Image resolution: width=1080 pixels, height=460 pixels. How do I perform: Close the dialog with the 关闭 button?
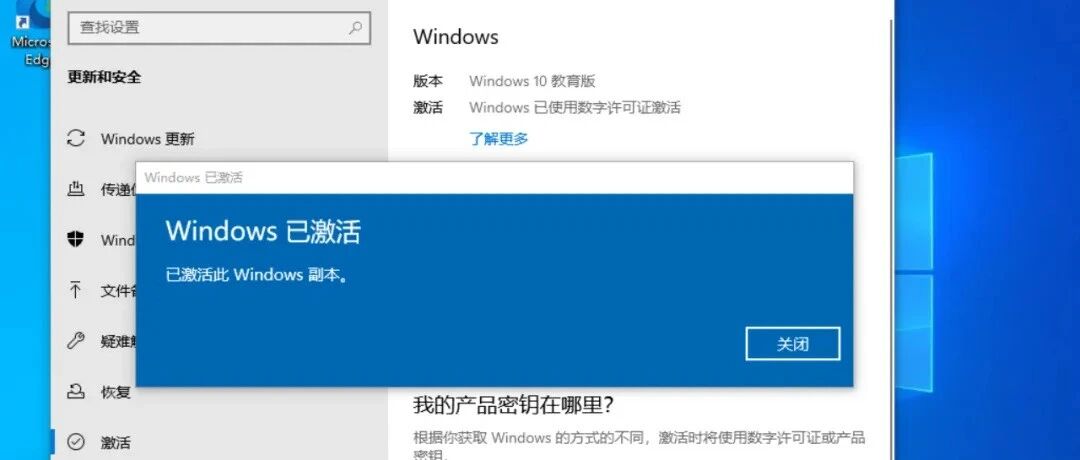793,344
